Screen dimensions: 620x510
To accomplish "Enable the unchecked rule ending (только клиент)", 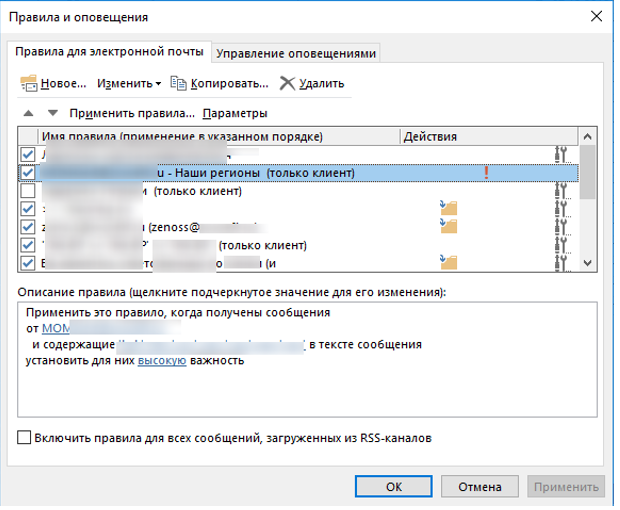I will (28, 191).
